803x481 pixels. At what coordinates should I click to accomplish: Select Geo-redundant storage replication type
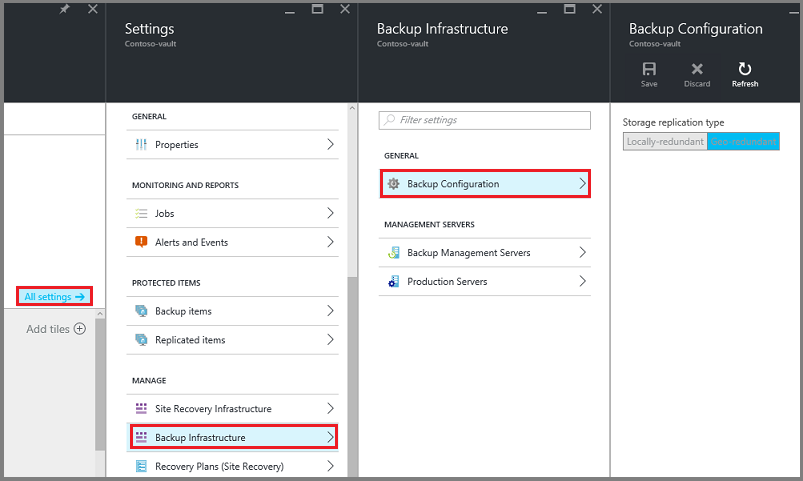743,142
